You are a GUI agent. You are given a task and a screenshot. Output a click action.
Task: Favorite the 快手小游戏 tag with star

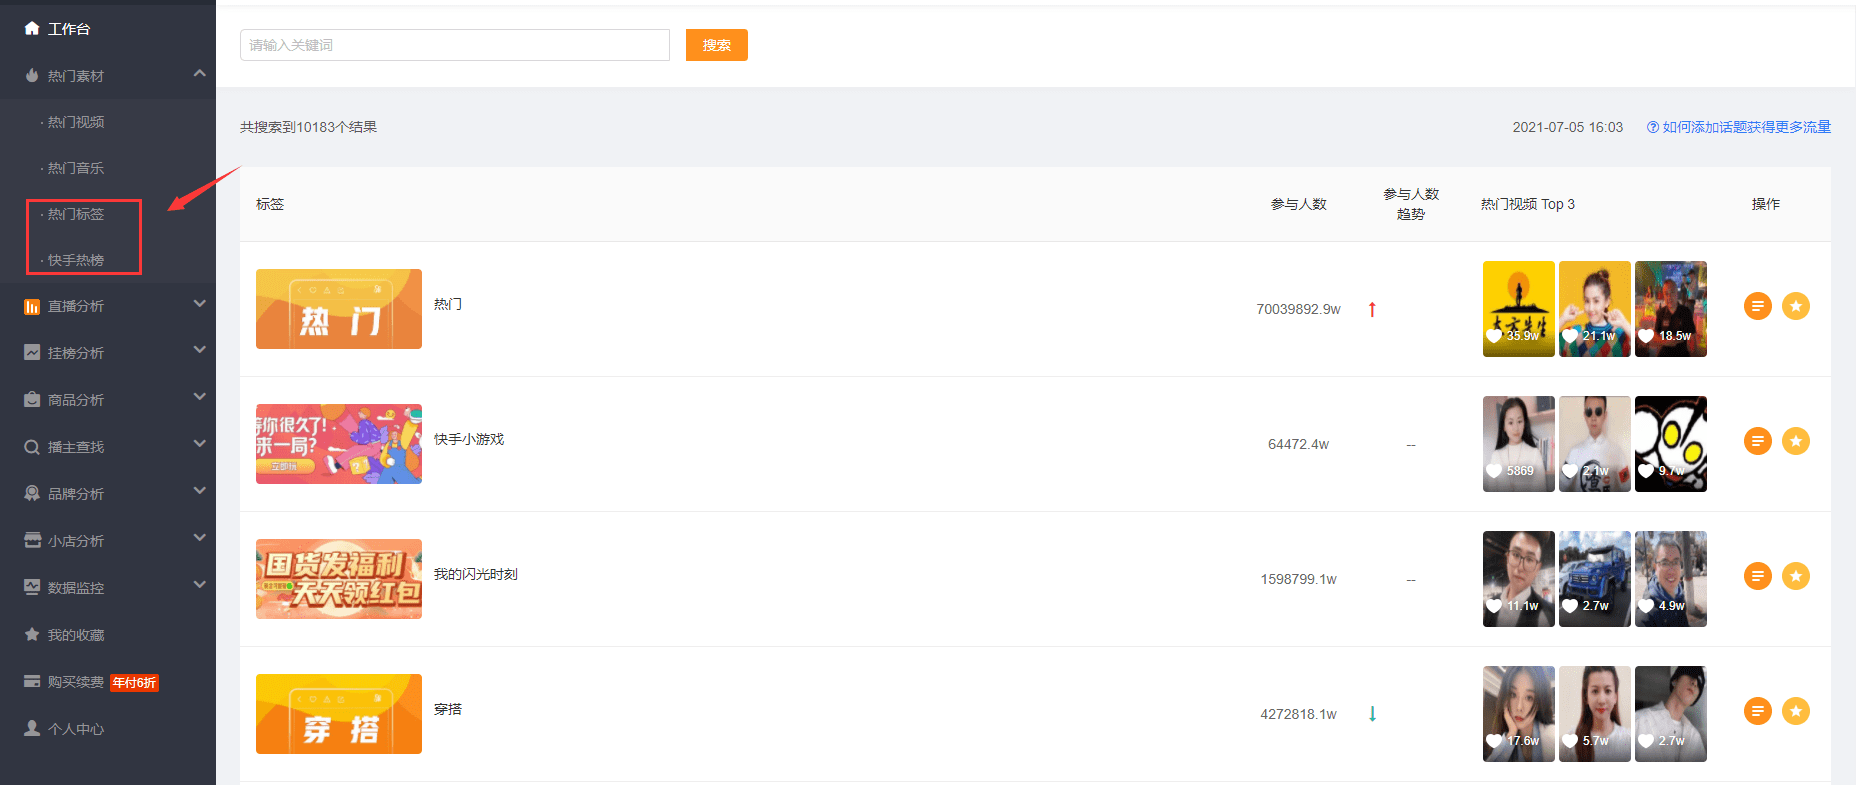coord(1796,441)
